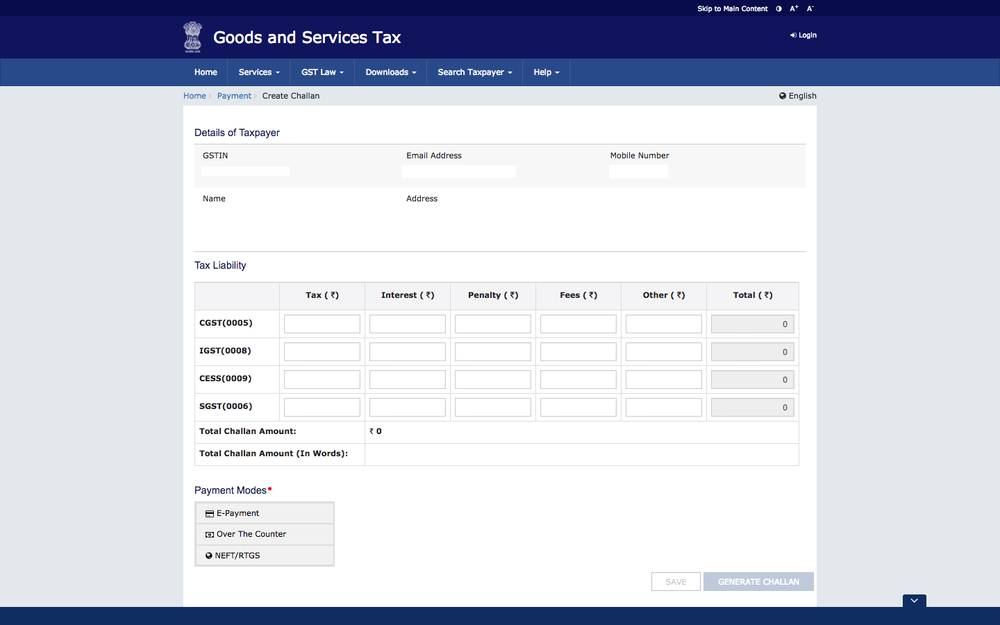Click the A+ increase font size icon
1000x625 pixels.
[x=791, y=7]
